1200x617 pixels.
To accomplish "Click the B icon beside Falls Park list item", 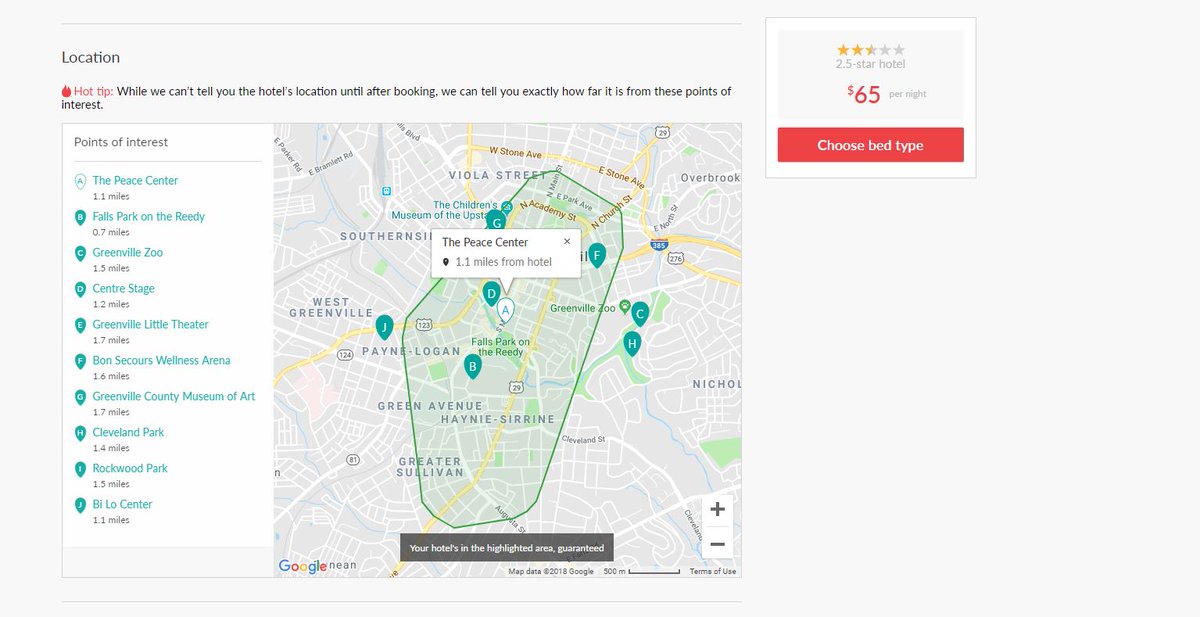I will tap(80, 217).
